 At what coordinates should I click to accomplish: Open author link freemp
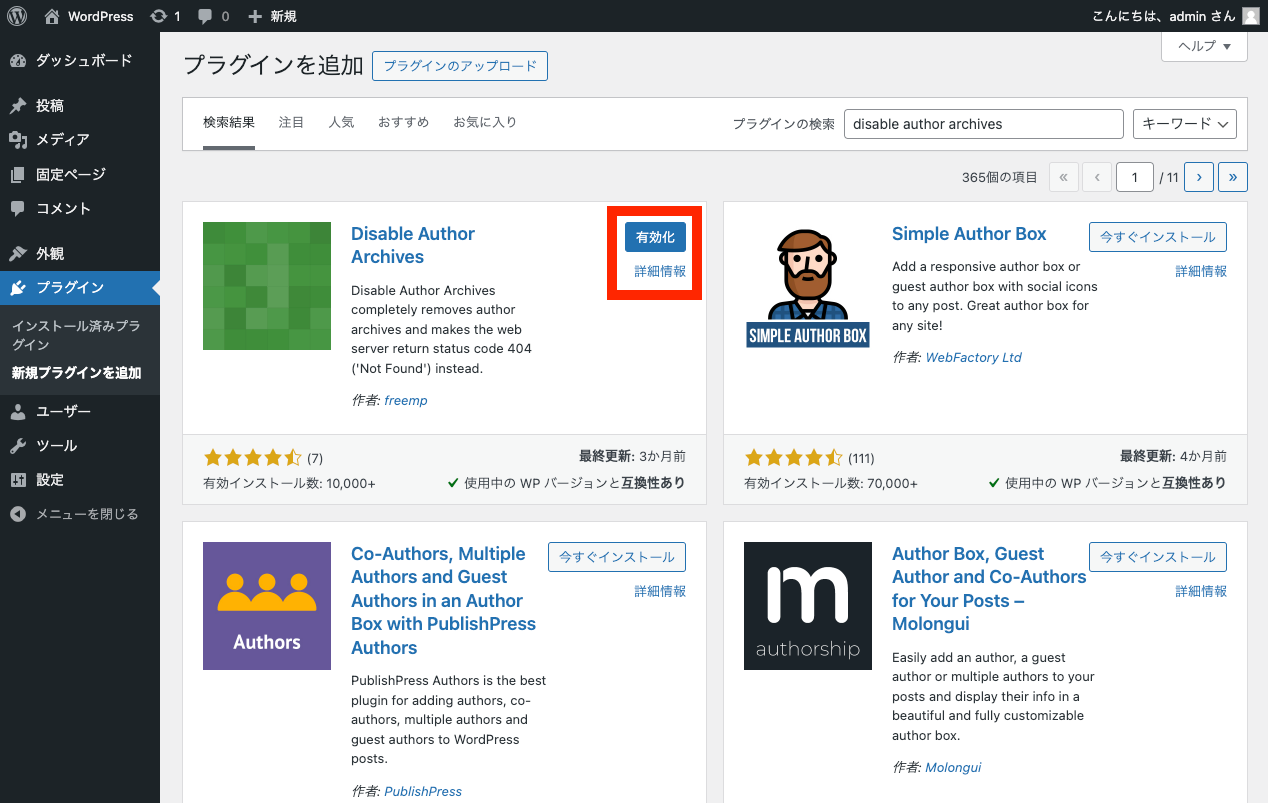406,400
